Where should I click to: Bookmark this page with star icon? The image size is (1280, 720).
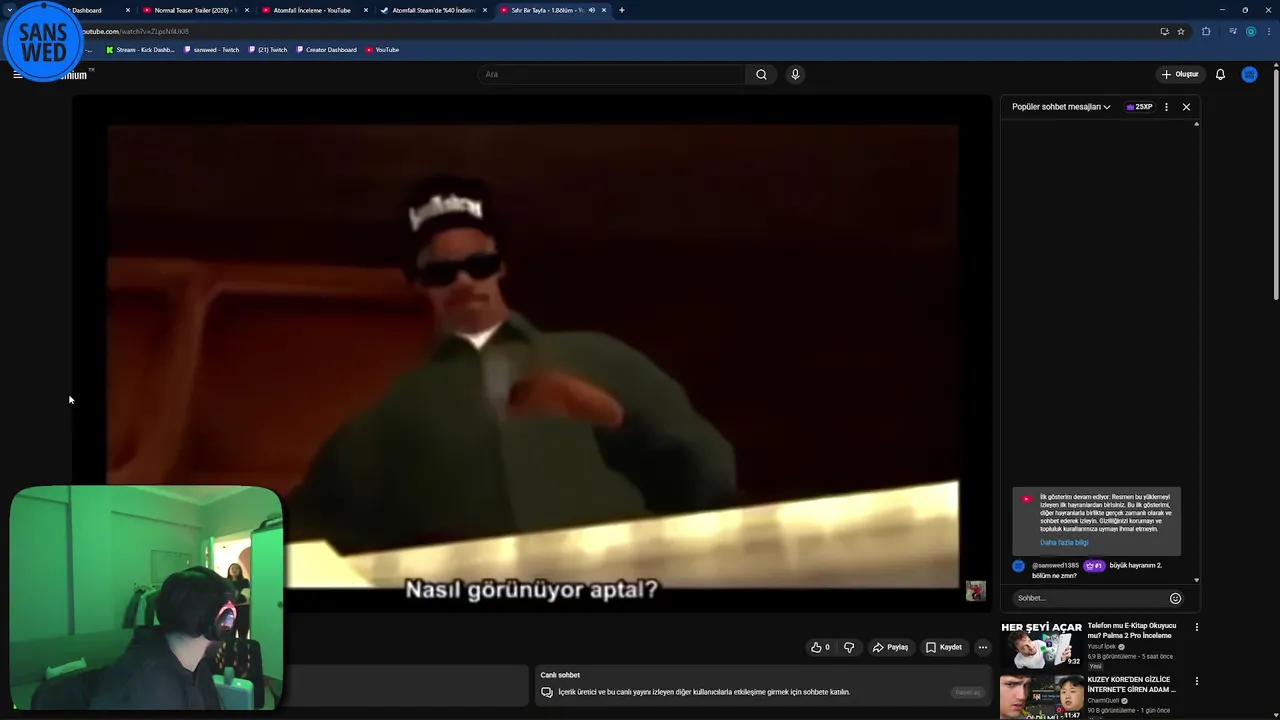click(1181, 31)
